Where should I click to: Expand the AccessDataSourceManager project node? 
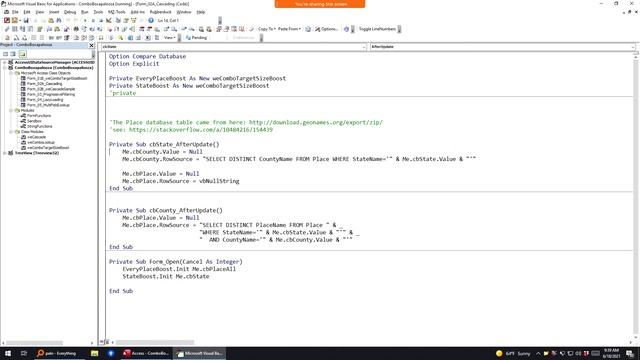[x=5, y=62]
